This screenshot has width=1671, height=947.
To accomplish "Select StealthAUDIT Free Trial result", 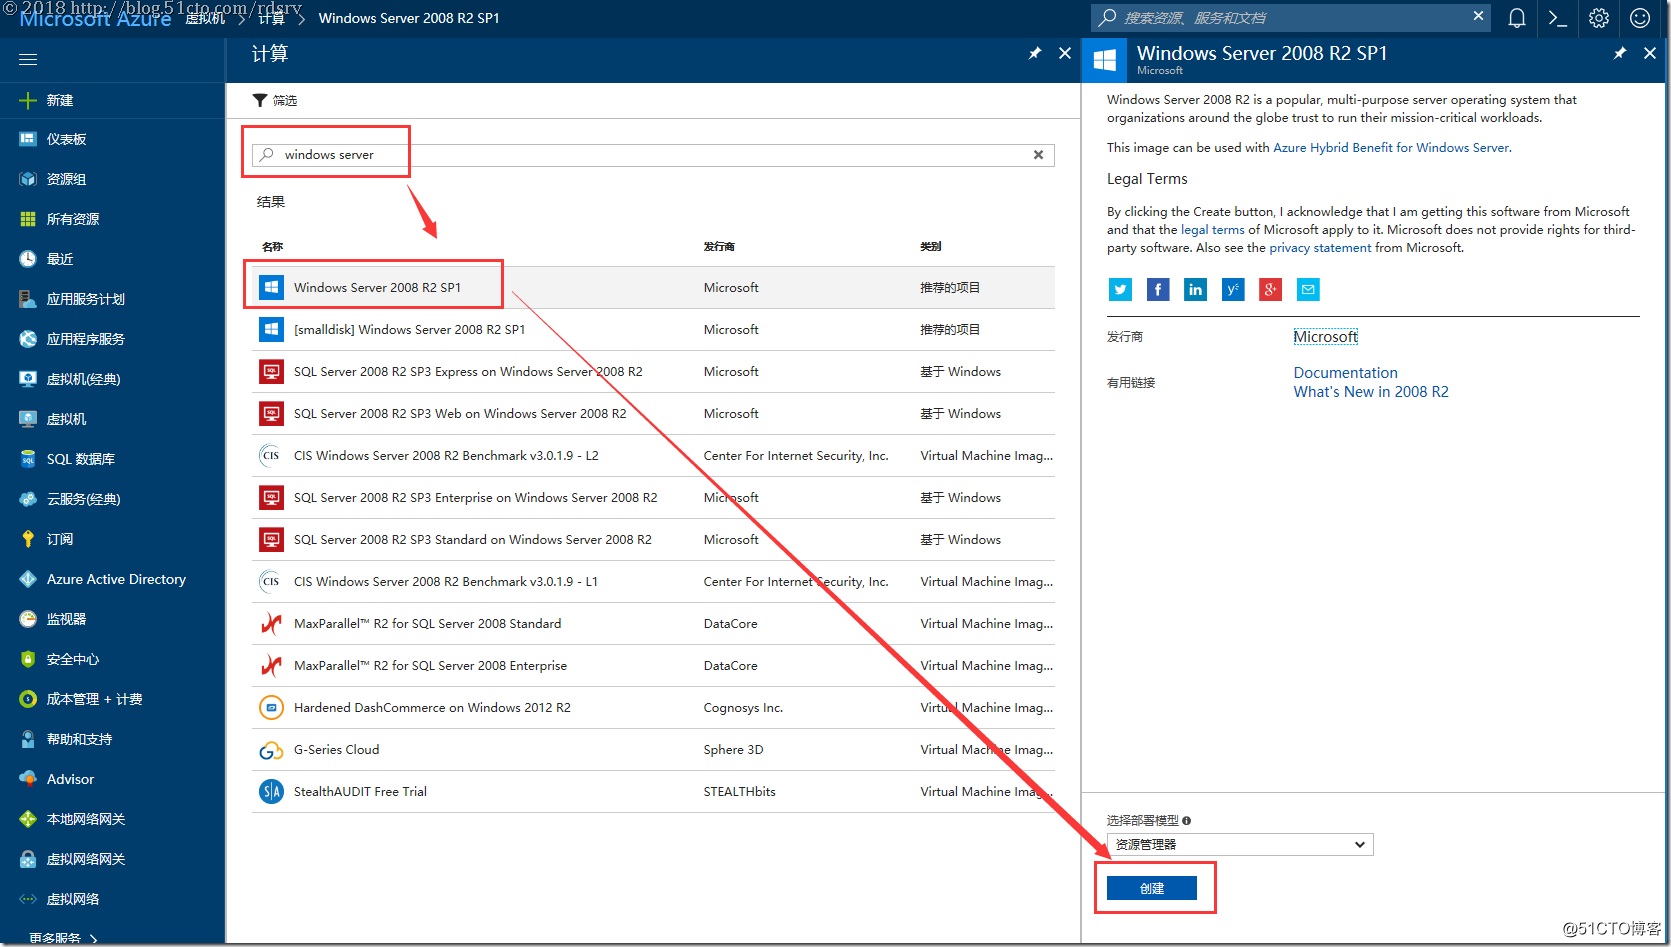I will [653, 792].
